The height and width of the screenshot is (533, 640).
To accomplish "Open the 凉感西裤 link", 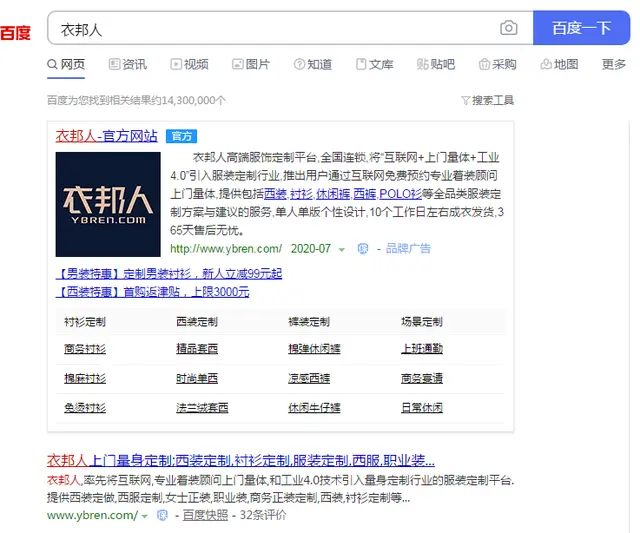I will (309, 378).
